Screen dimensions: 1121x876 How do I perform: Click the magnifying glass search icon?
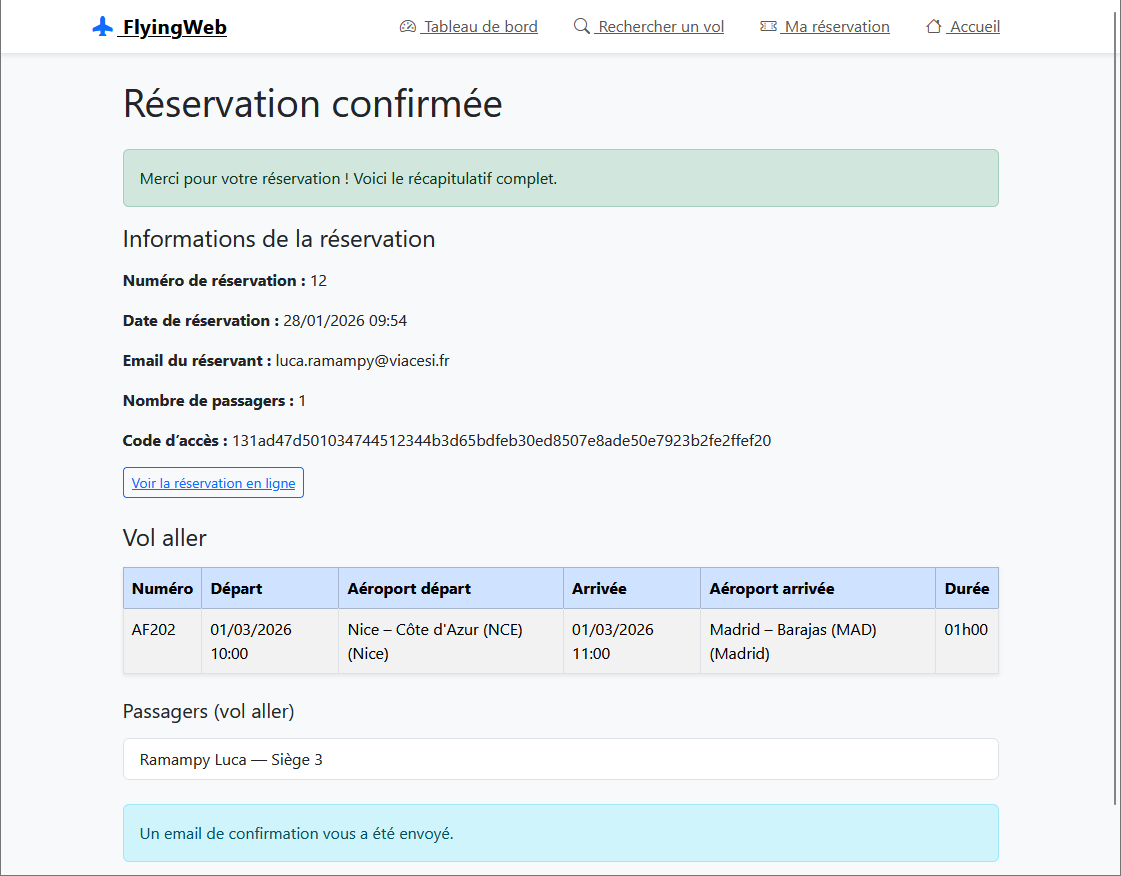point(581,27)
